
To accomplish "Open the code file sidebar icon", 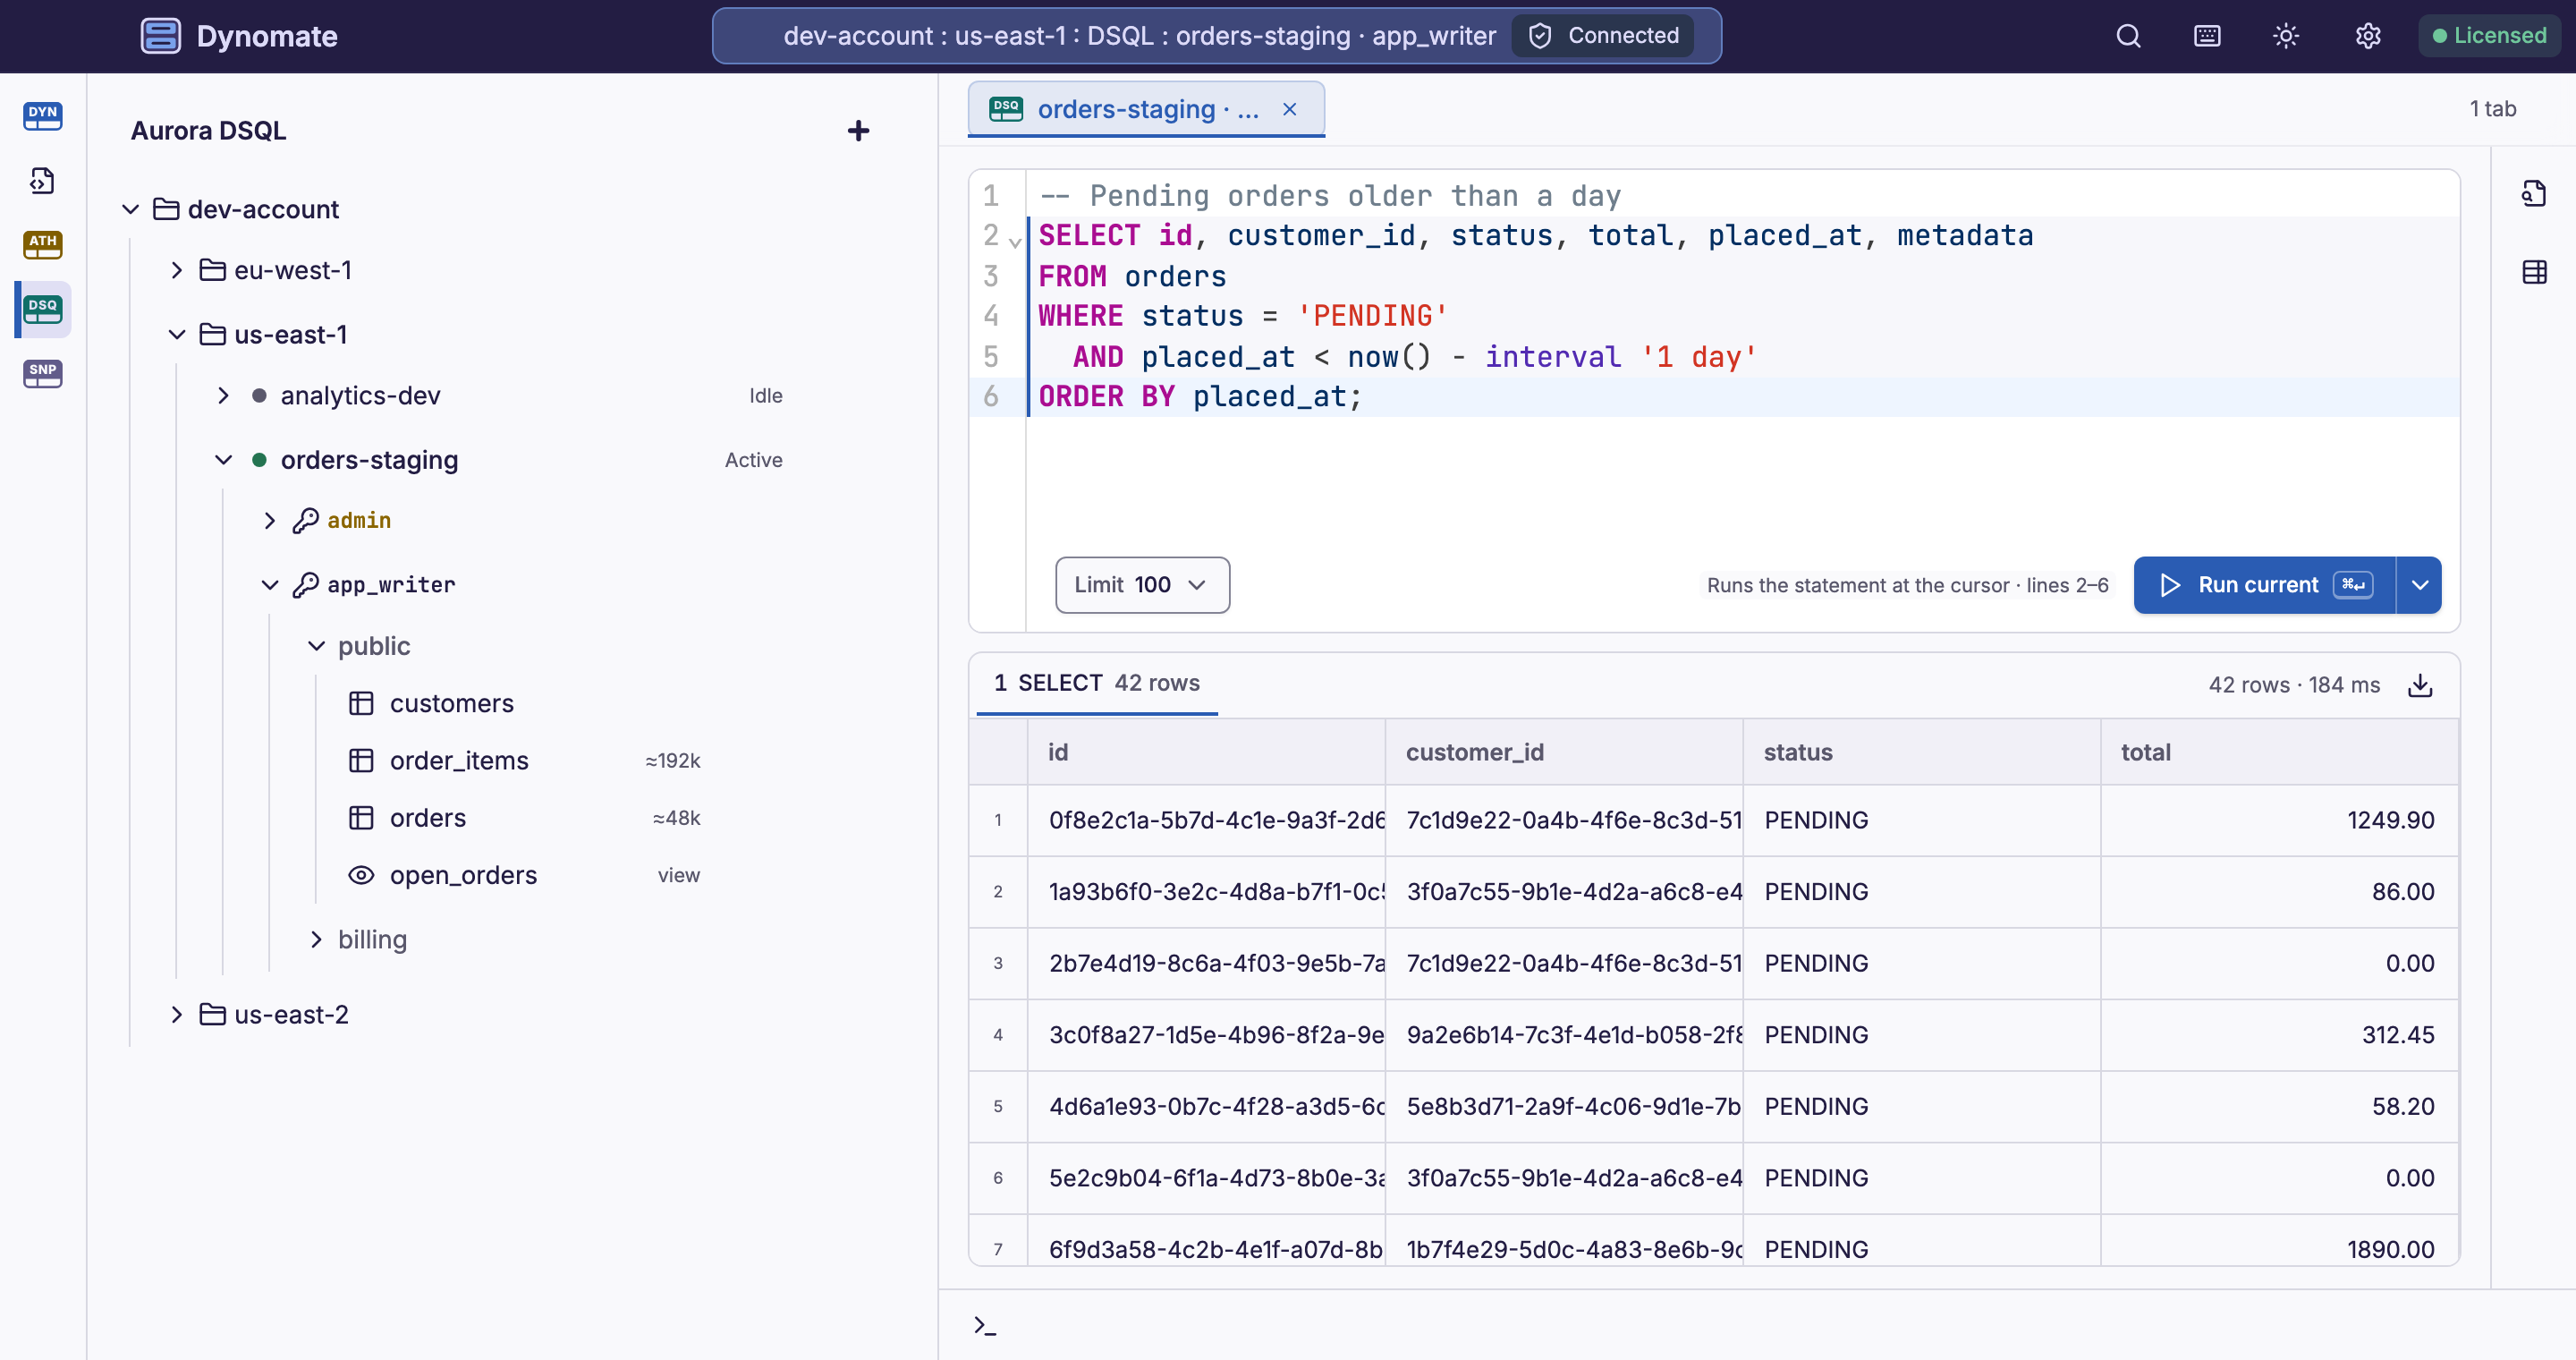I will pyautogui.click(x=43, y=180).
